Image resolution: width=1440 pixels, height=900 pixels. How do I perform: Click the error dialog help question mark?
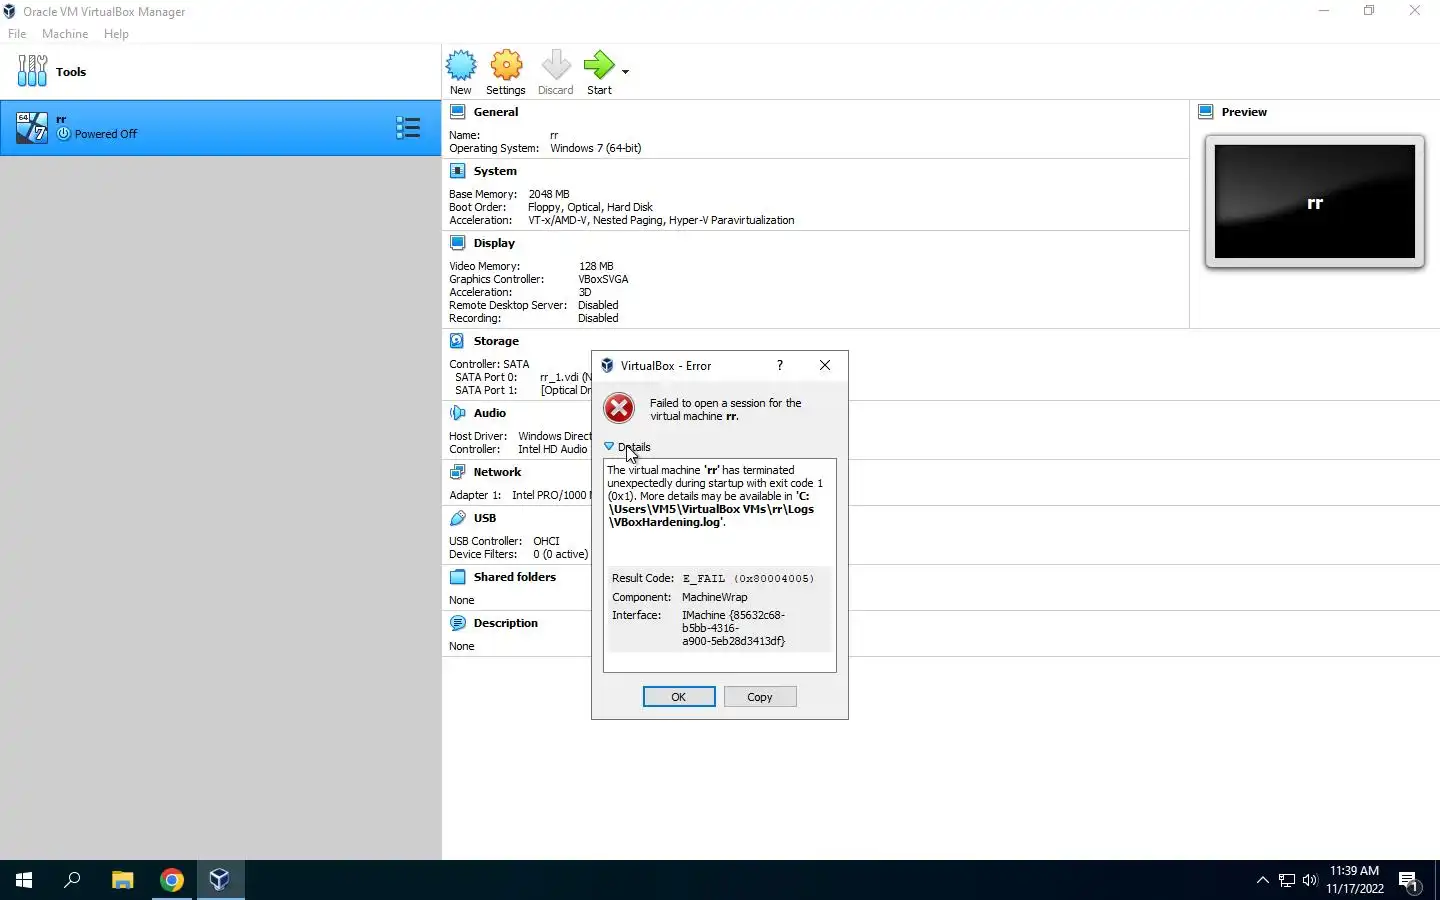pos(780,366)
